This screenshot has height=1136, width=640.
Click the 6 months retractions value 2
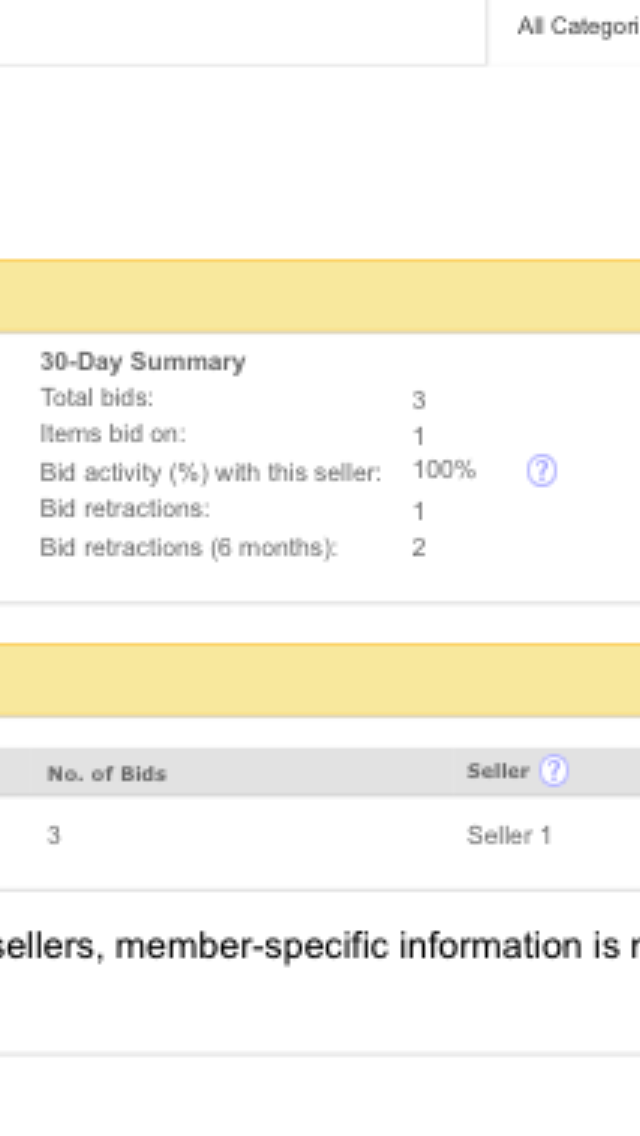[419, 547]
